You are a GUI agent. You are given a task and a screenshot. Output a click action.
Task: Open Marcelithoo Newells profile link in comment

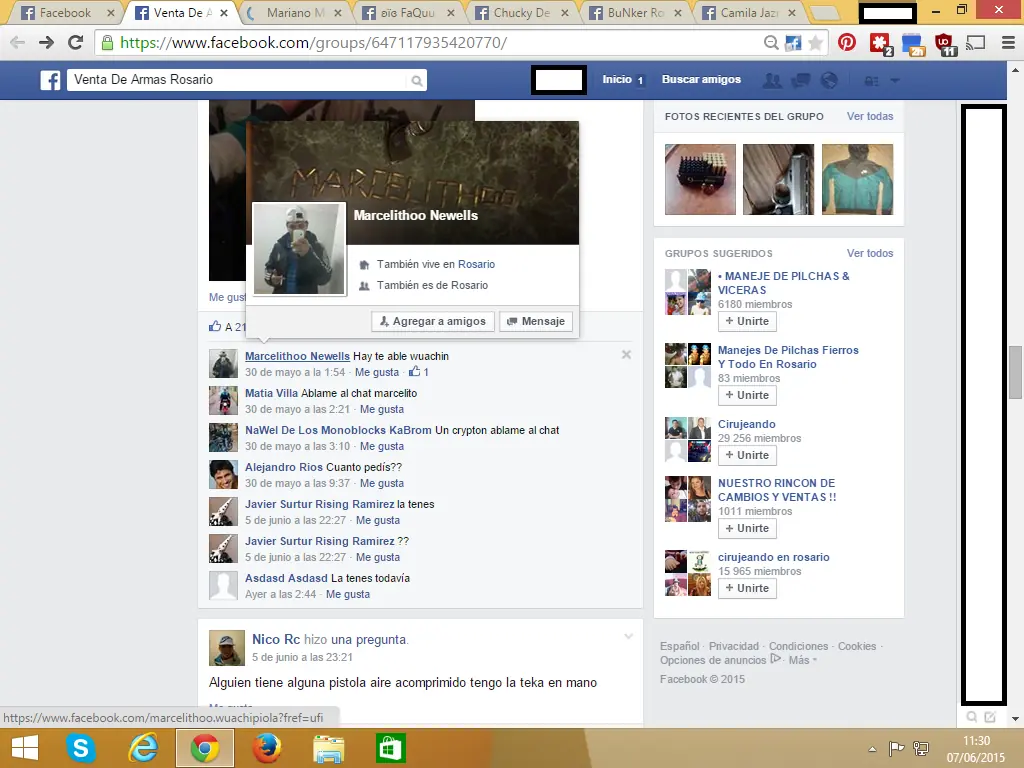pyautogui.click(x=297, y=356)
